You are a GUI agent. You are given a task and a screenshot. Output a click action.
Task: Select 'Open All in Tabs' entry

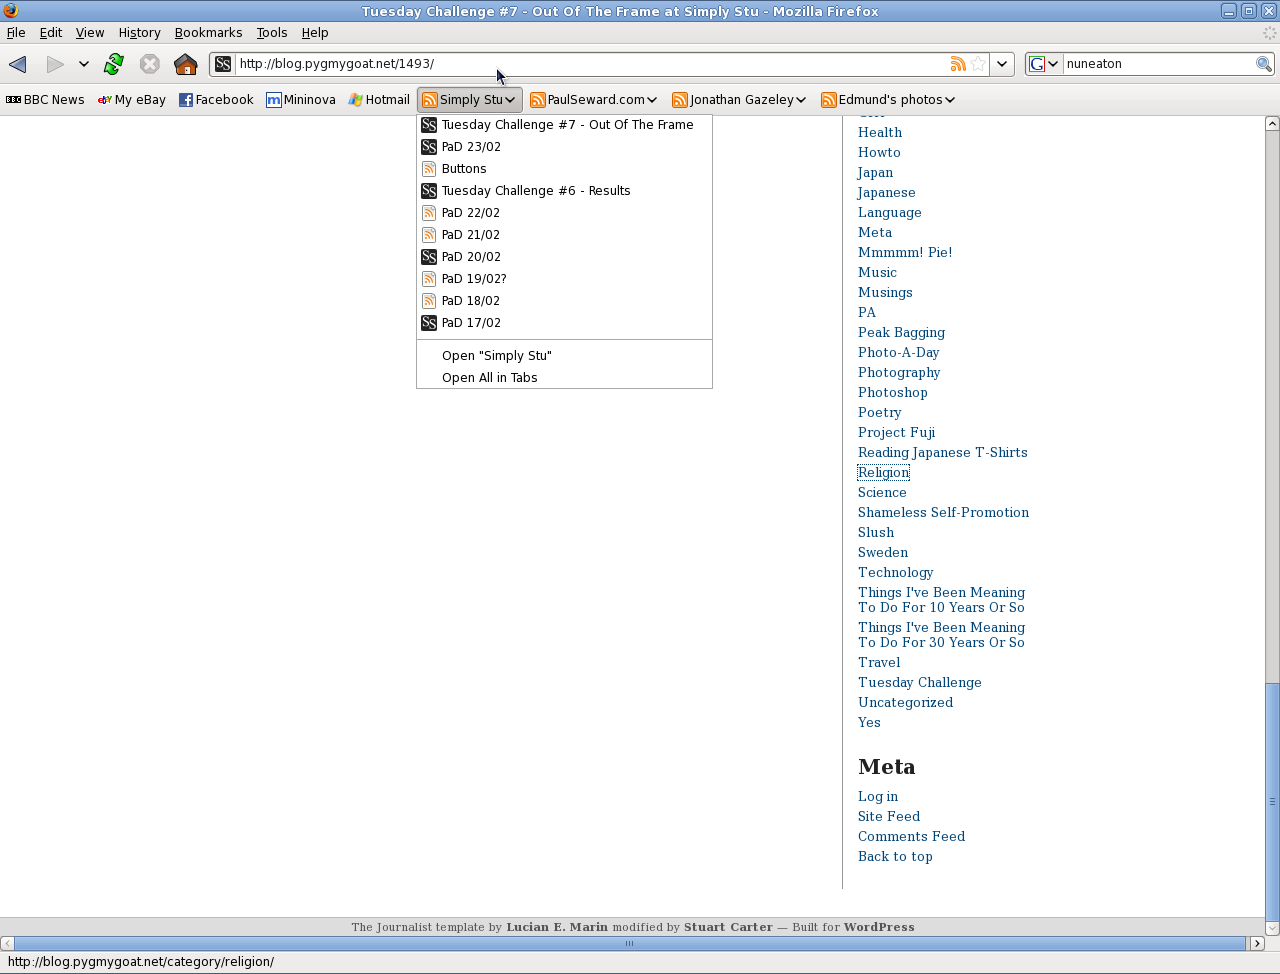(x=489, y=378)
